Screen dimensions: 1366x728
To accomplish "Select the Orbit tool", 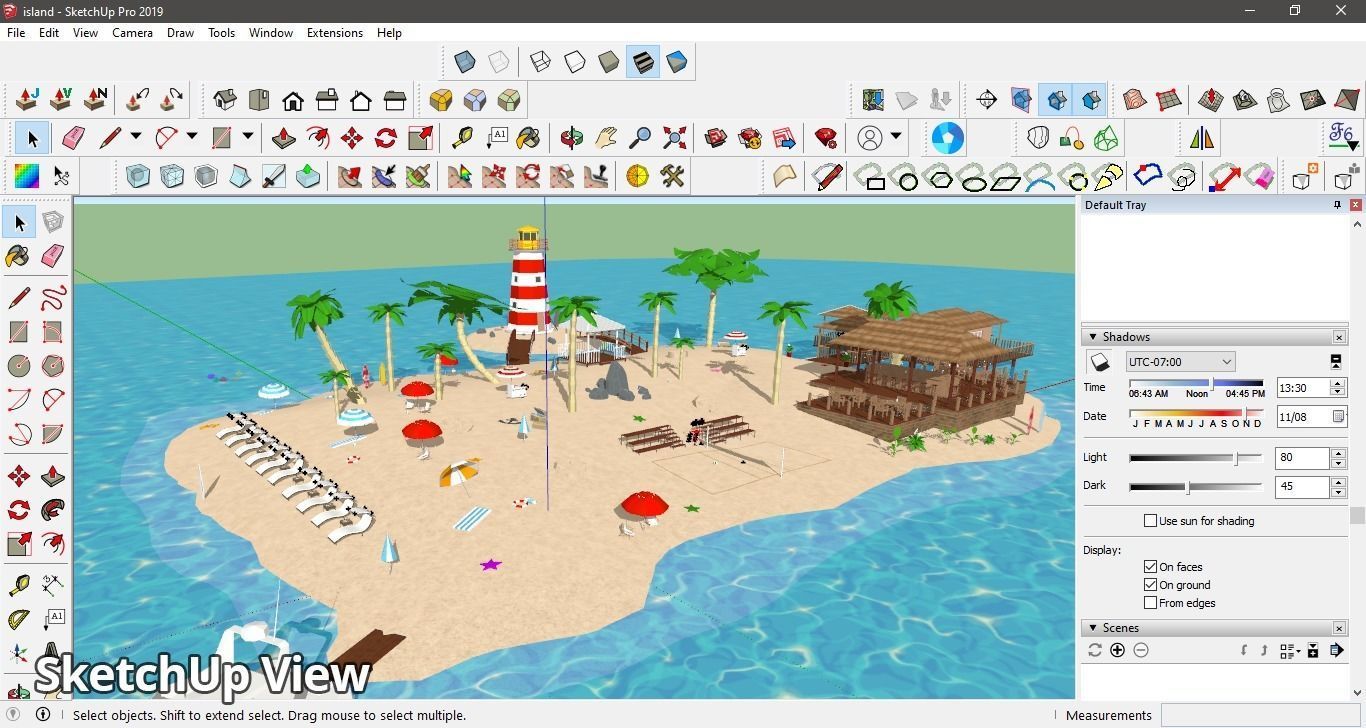I will [x=572, y=137].
